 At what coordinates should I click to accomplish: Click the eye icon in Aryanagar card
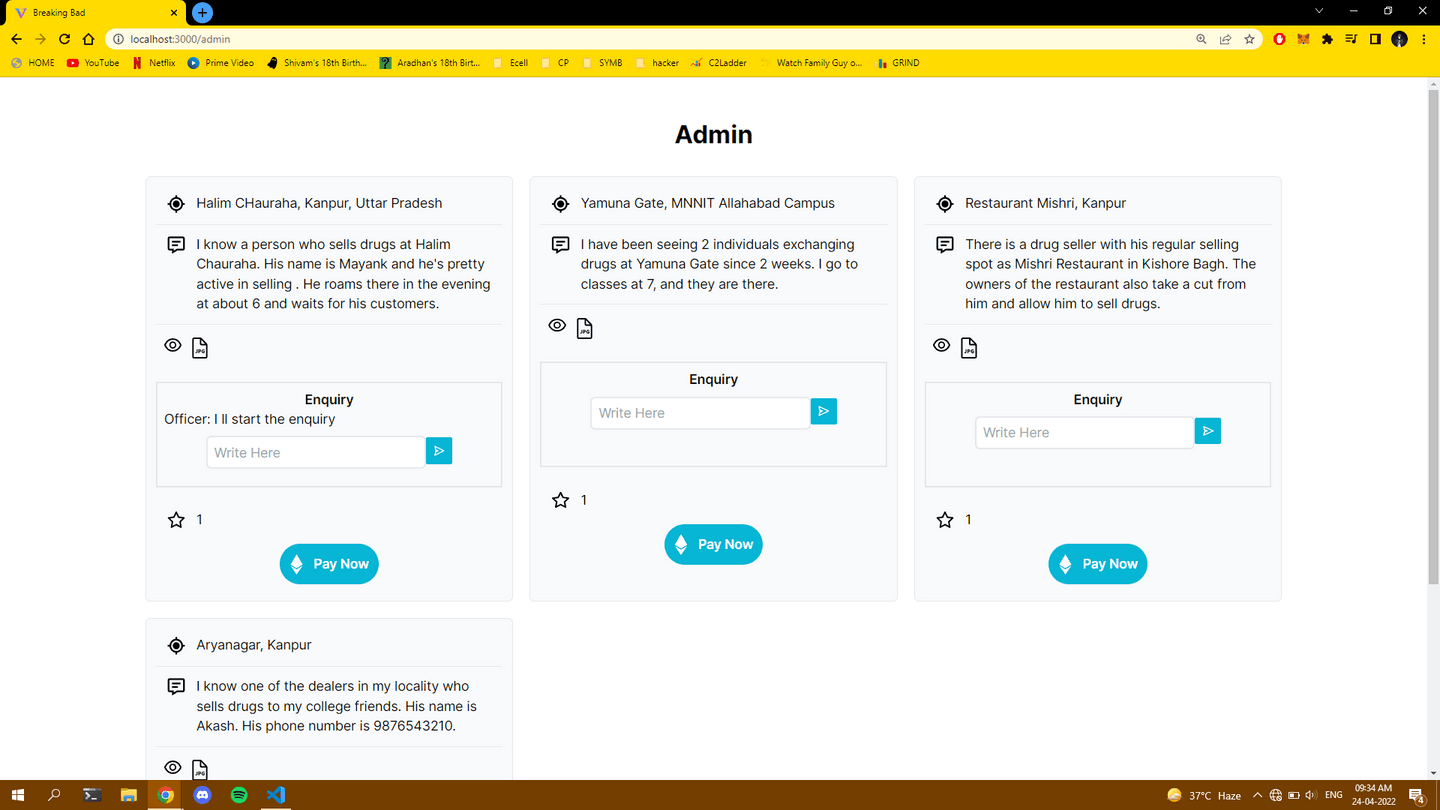173,767
